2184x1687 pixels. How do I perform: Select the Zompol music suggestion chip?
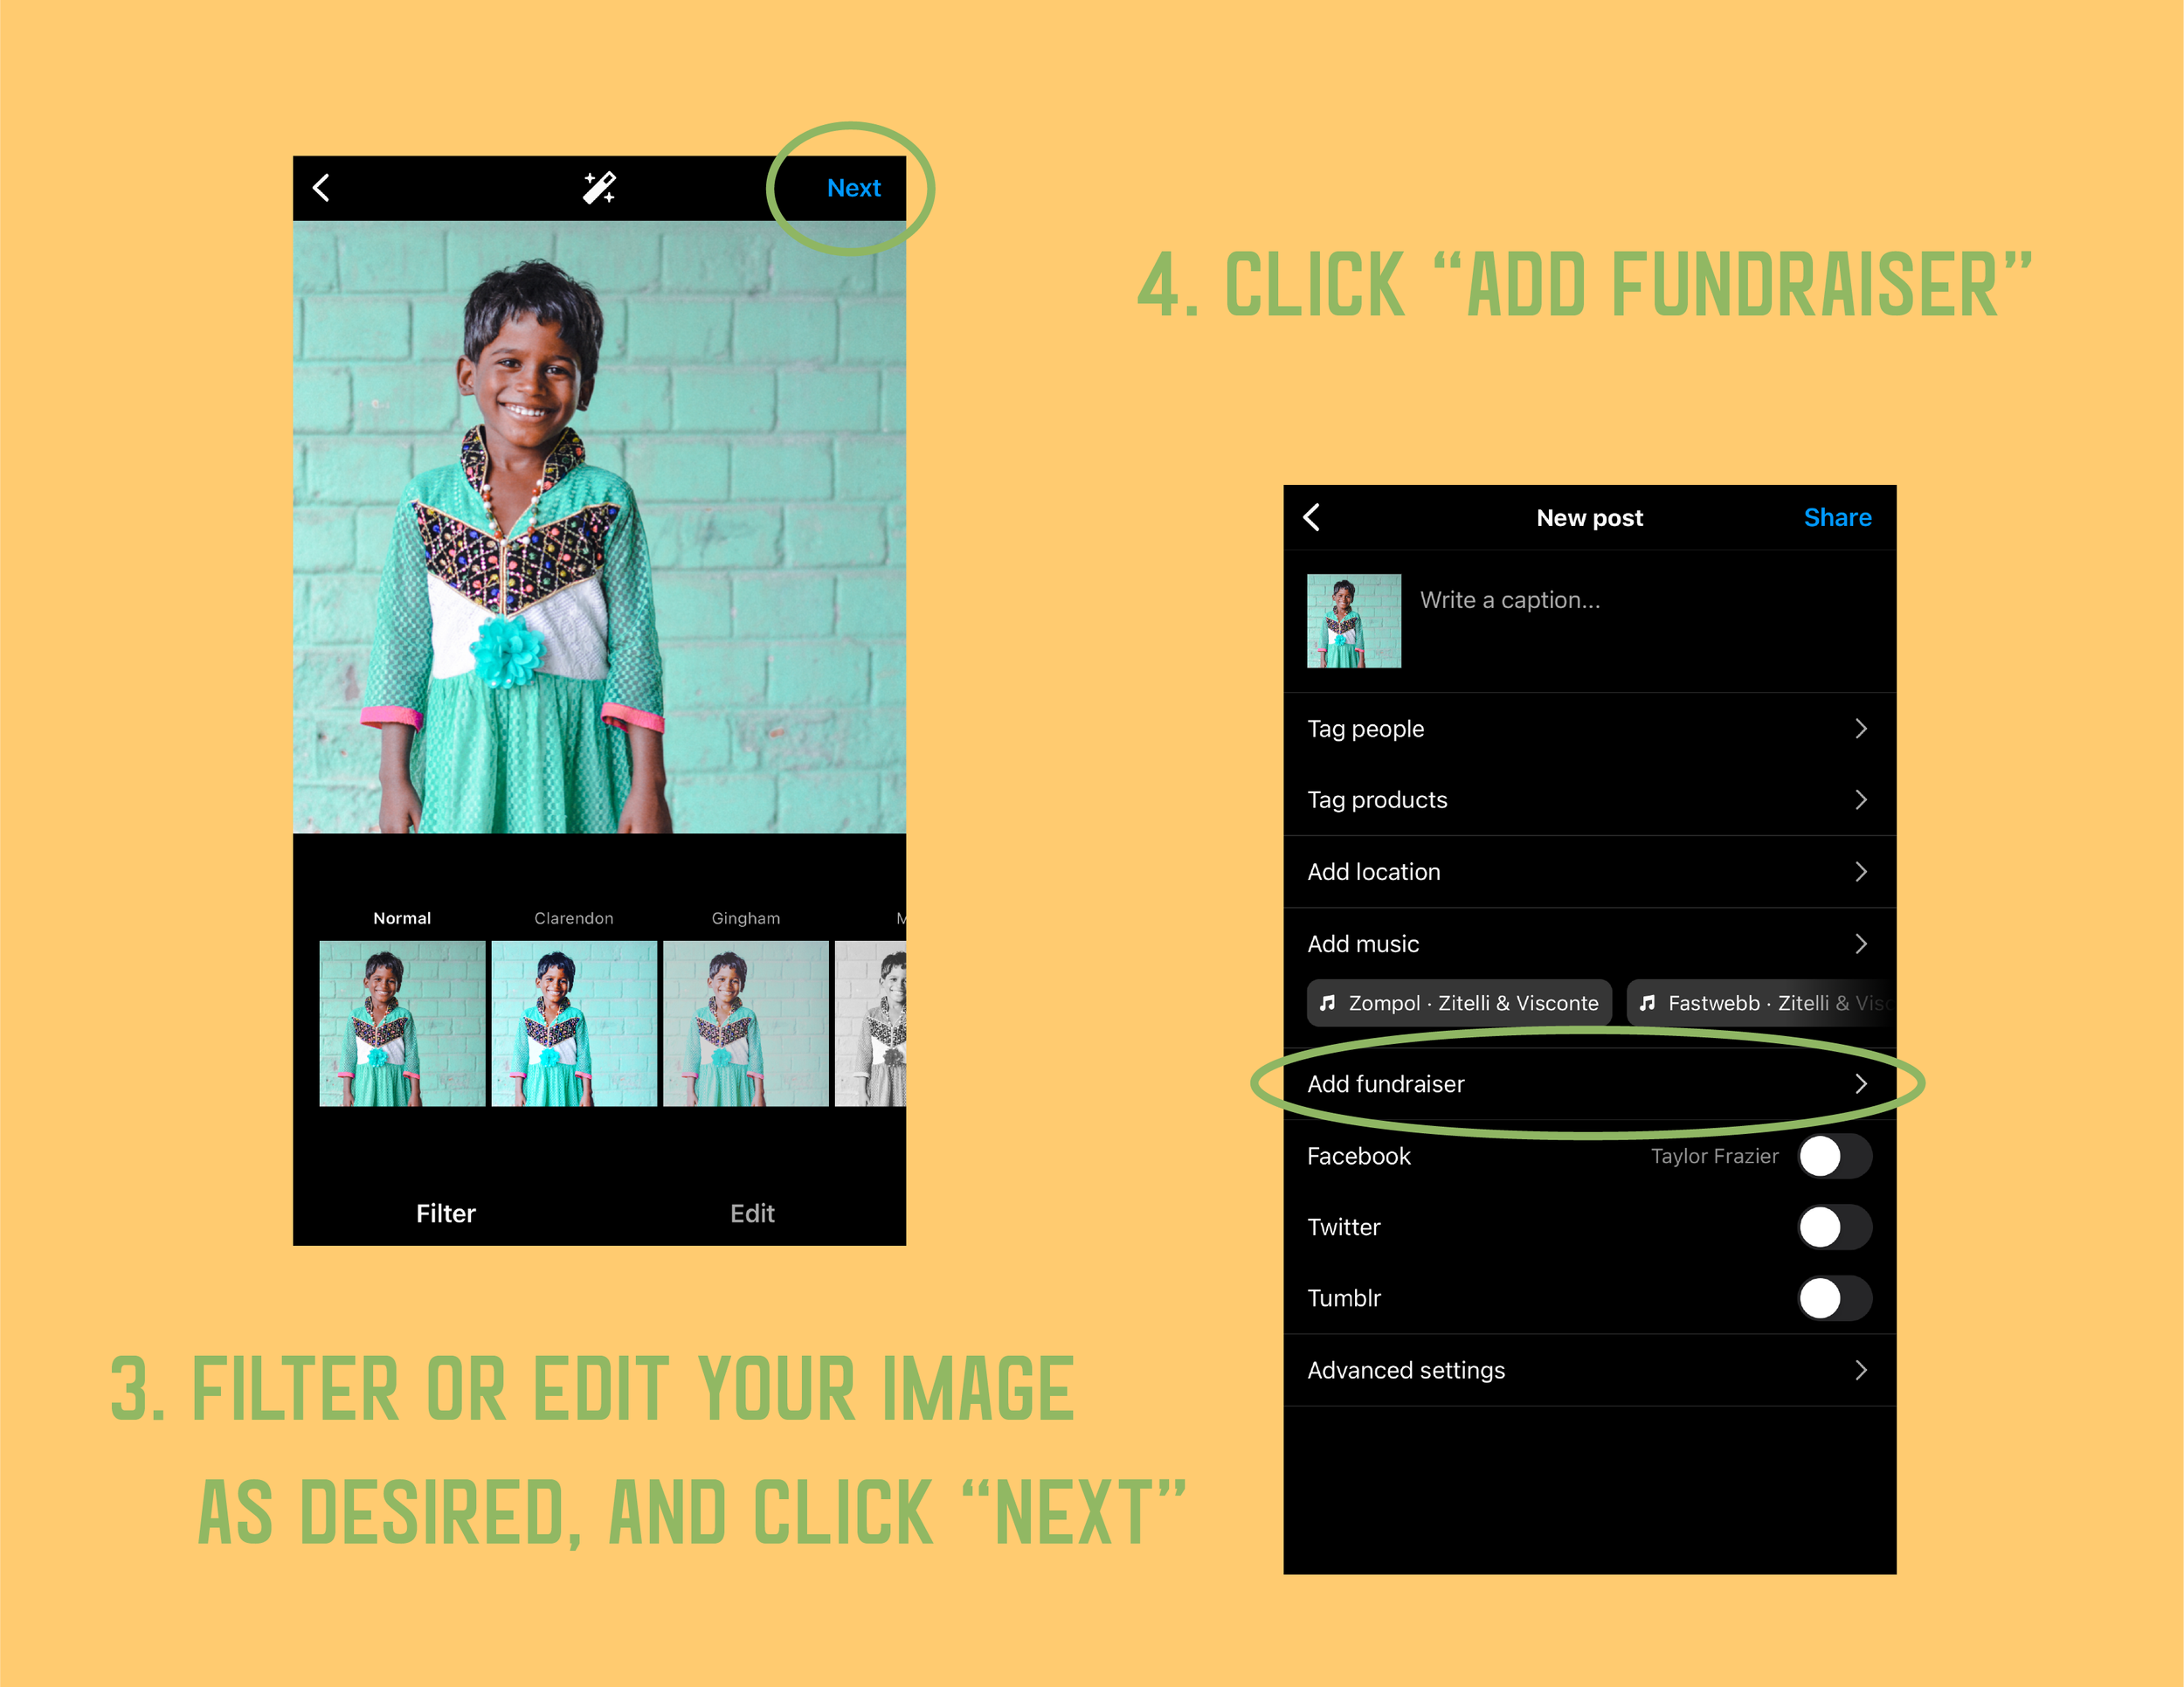(1459, 1003)
